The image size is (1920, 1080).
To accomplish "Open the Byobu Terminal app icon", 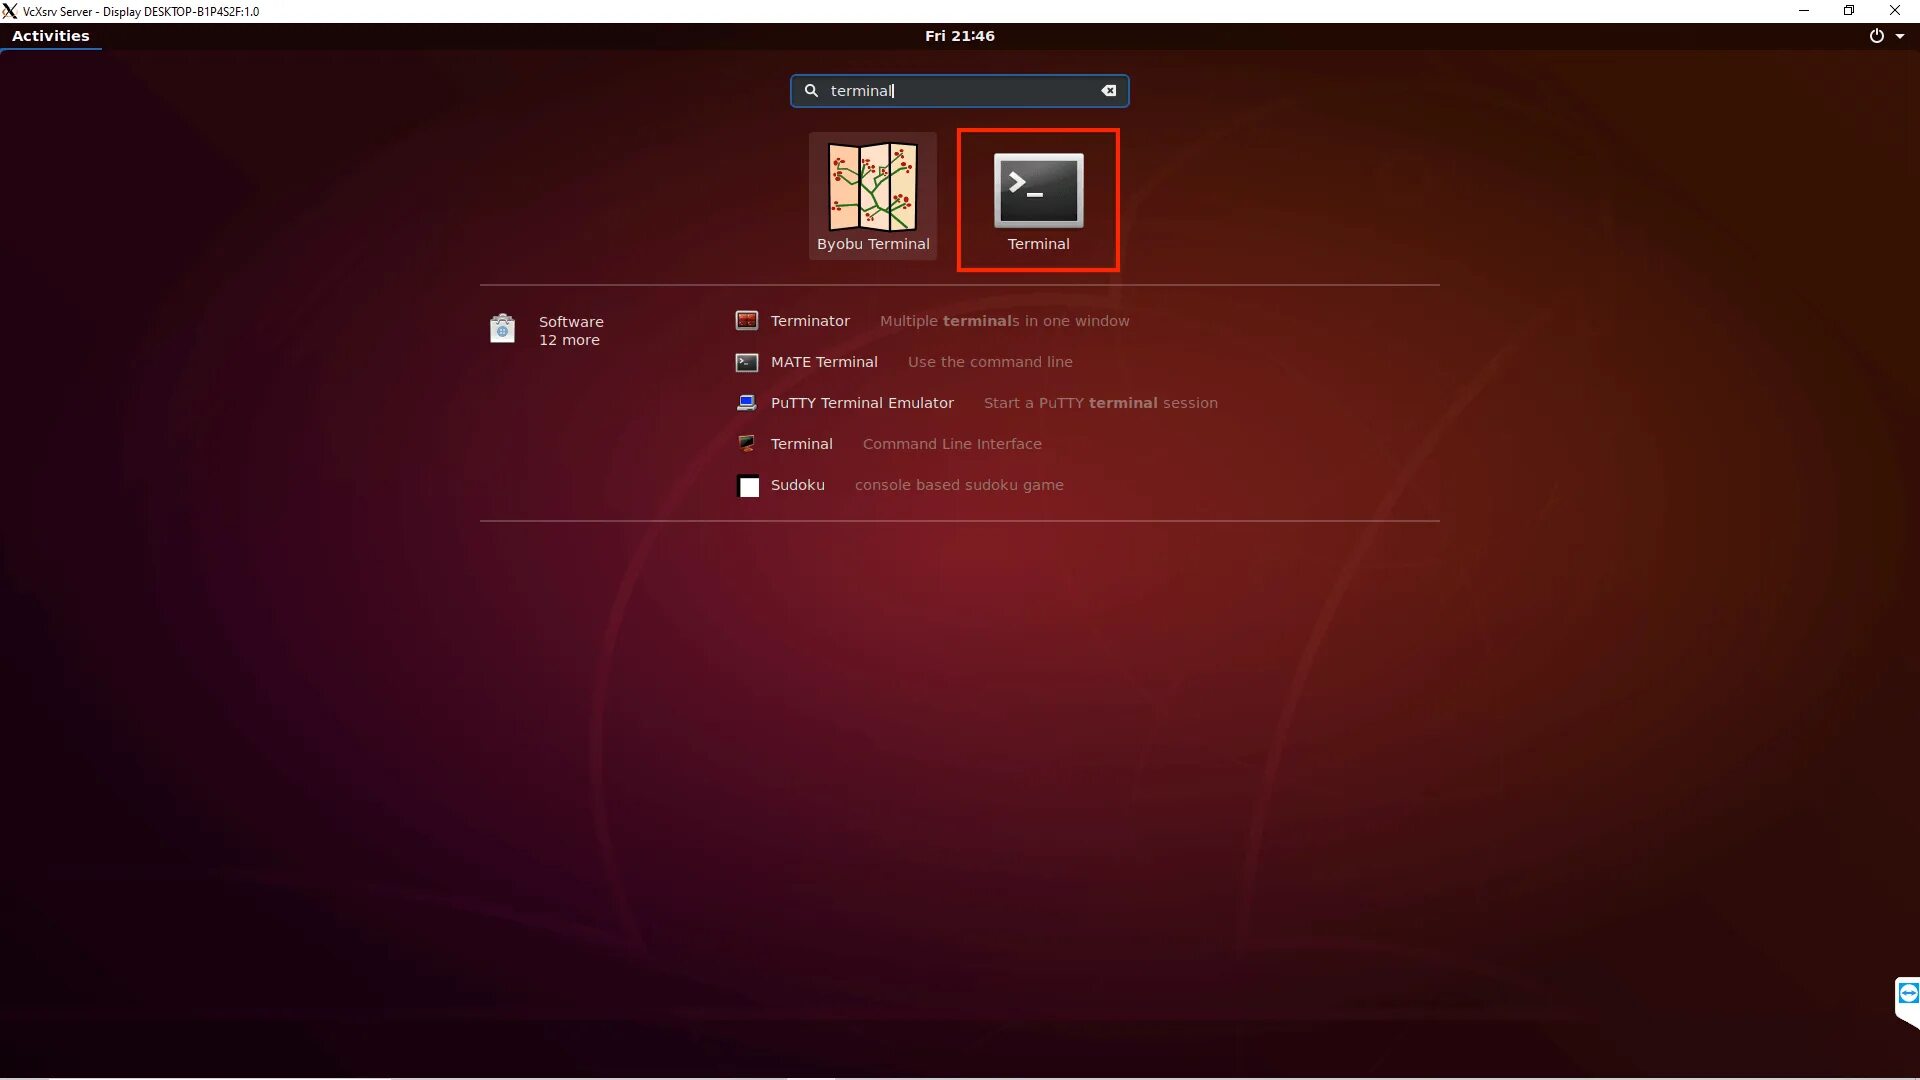I will (872, 188).
